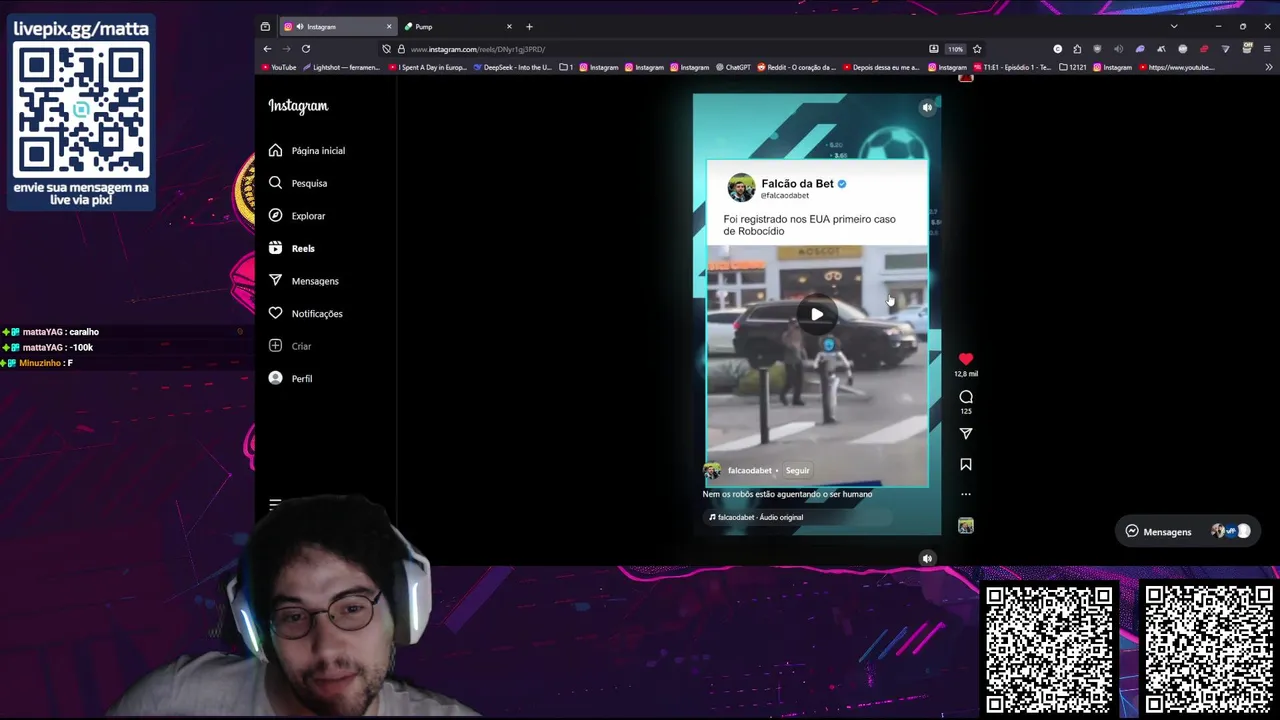
Task: Open the Reddit bookmark
Action: click(796, 68)
